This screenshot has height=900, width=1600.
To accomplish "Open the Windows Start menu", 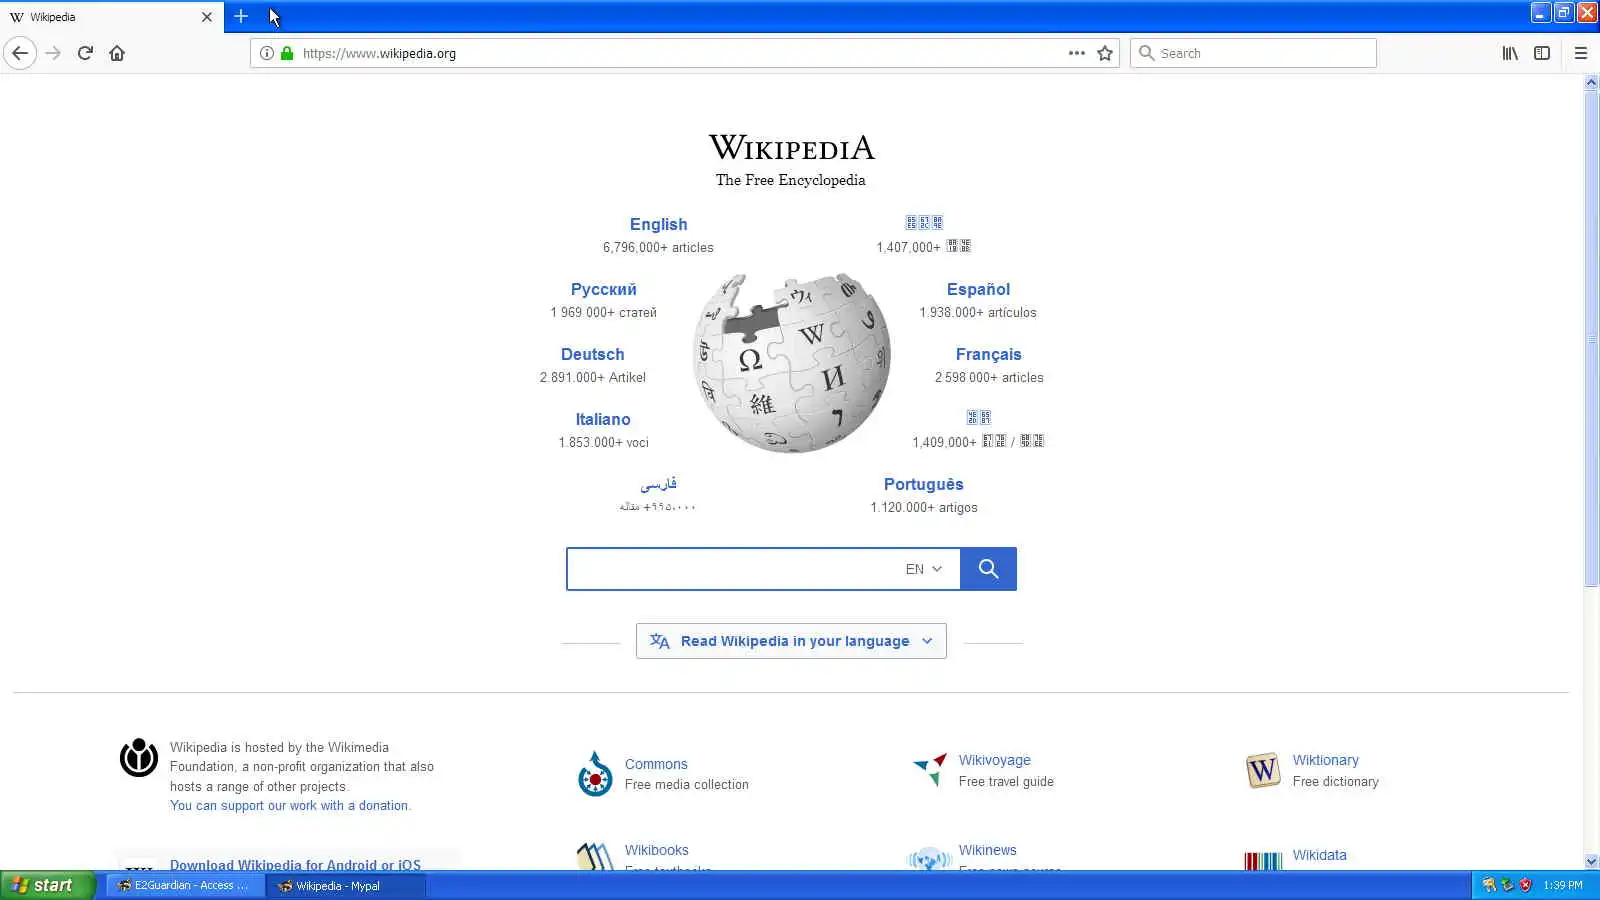I will tap(47, 885).
